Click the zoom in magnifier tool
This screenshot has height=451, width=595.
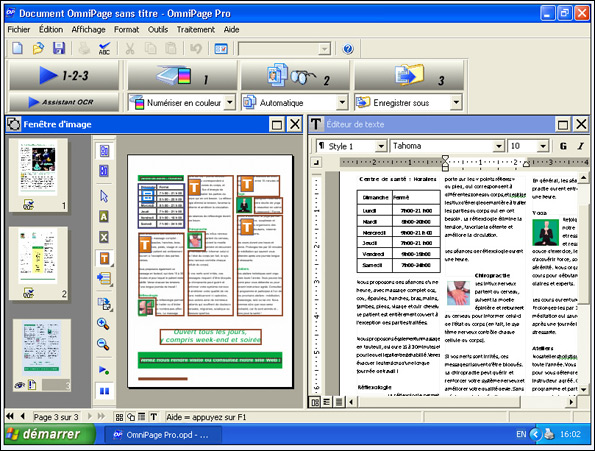pos(103,324)
